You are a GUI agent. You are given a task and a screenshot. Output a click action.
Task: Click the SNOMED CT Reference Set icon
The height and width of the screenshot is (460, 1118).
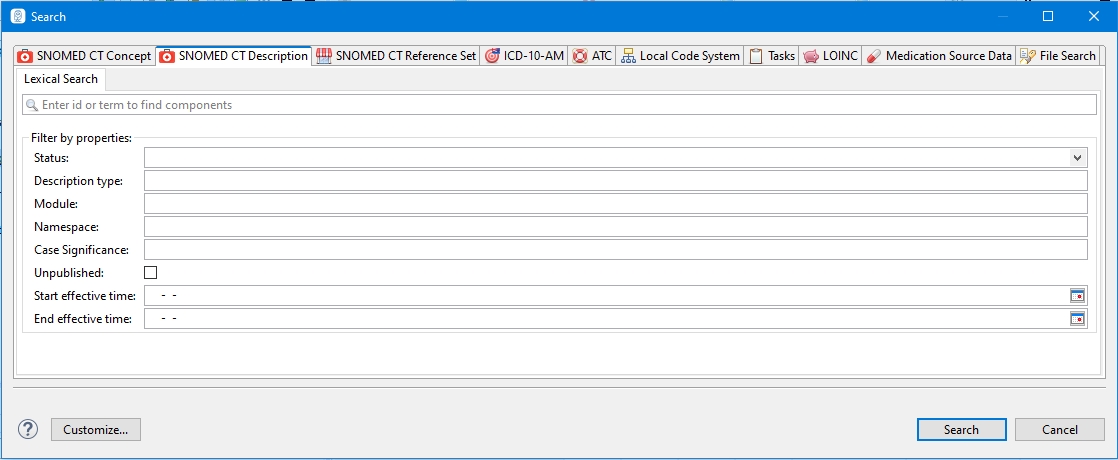coord(324,56)
